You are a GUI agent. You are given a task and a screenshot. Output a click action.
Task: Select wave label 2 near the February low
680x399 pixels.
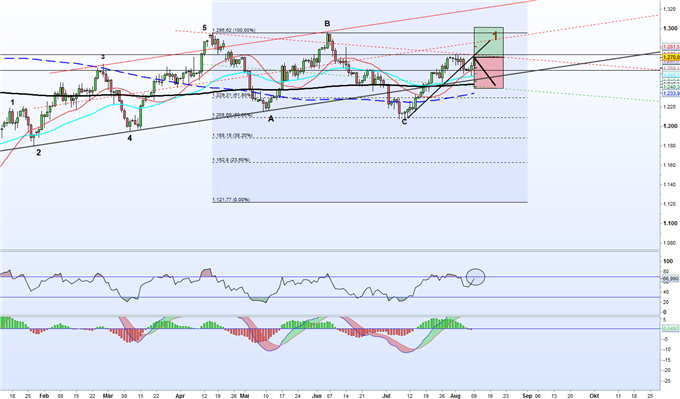click(x=39, y=153)
